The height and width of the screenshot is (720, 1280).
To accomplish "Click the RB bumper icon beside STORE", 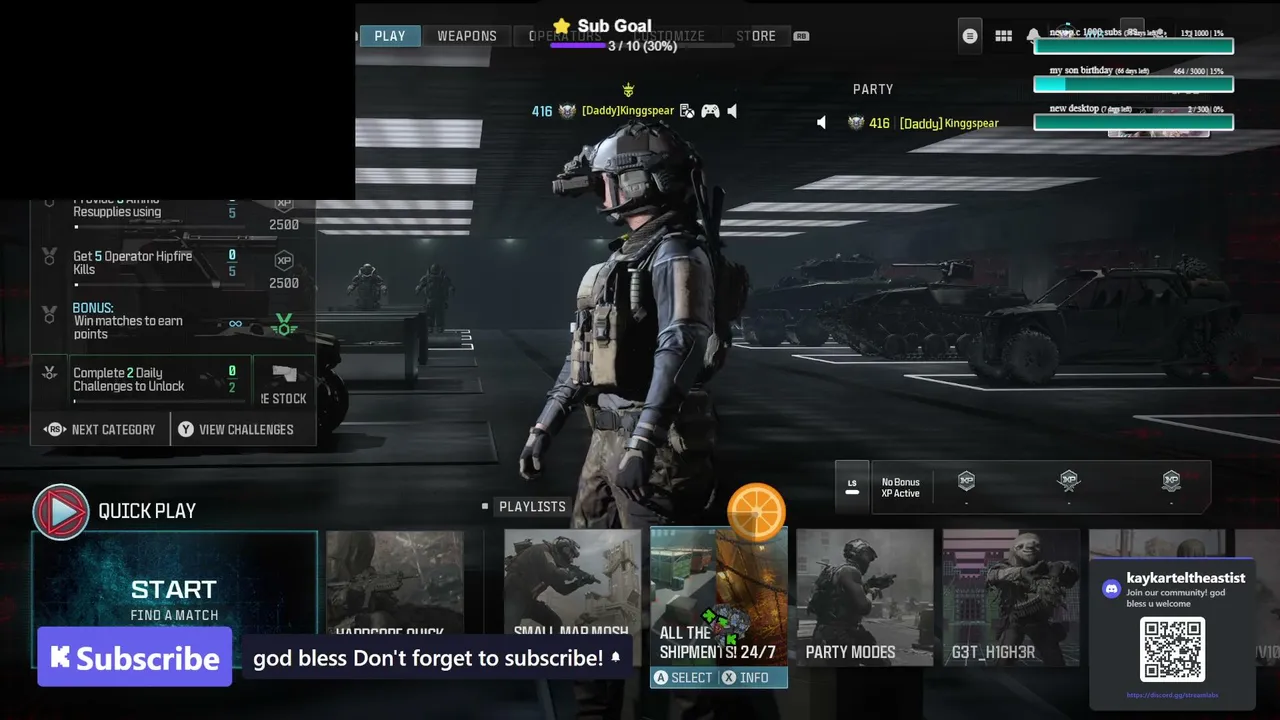I will pos(801,36).
